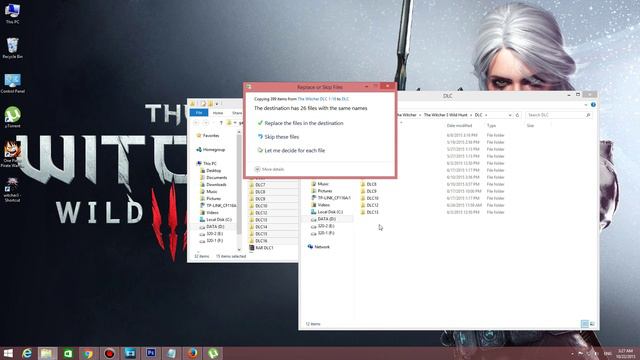Click The Witcher 3 Wild Hunt breadcrumb segment

(x=445, y=115)
